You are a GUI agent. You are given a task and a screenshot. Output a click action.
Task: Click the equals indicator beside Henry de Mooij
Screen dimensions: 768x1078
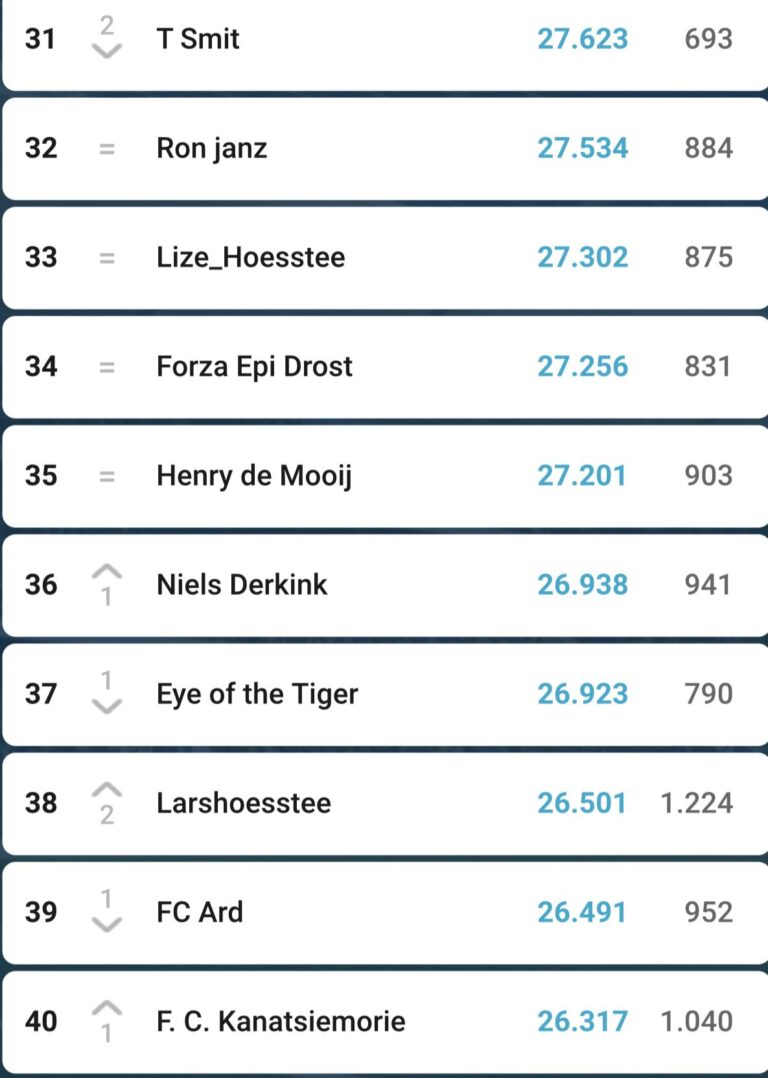point(107,476)
